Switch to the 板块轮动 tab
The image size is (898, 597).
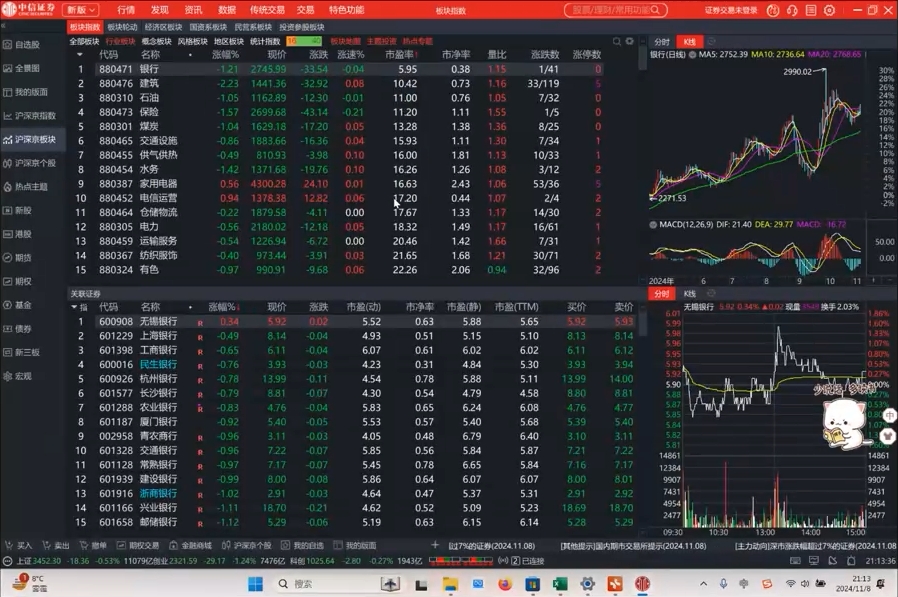pyautogui.click(x=123, y=27)
